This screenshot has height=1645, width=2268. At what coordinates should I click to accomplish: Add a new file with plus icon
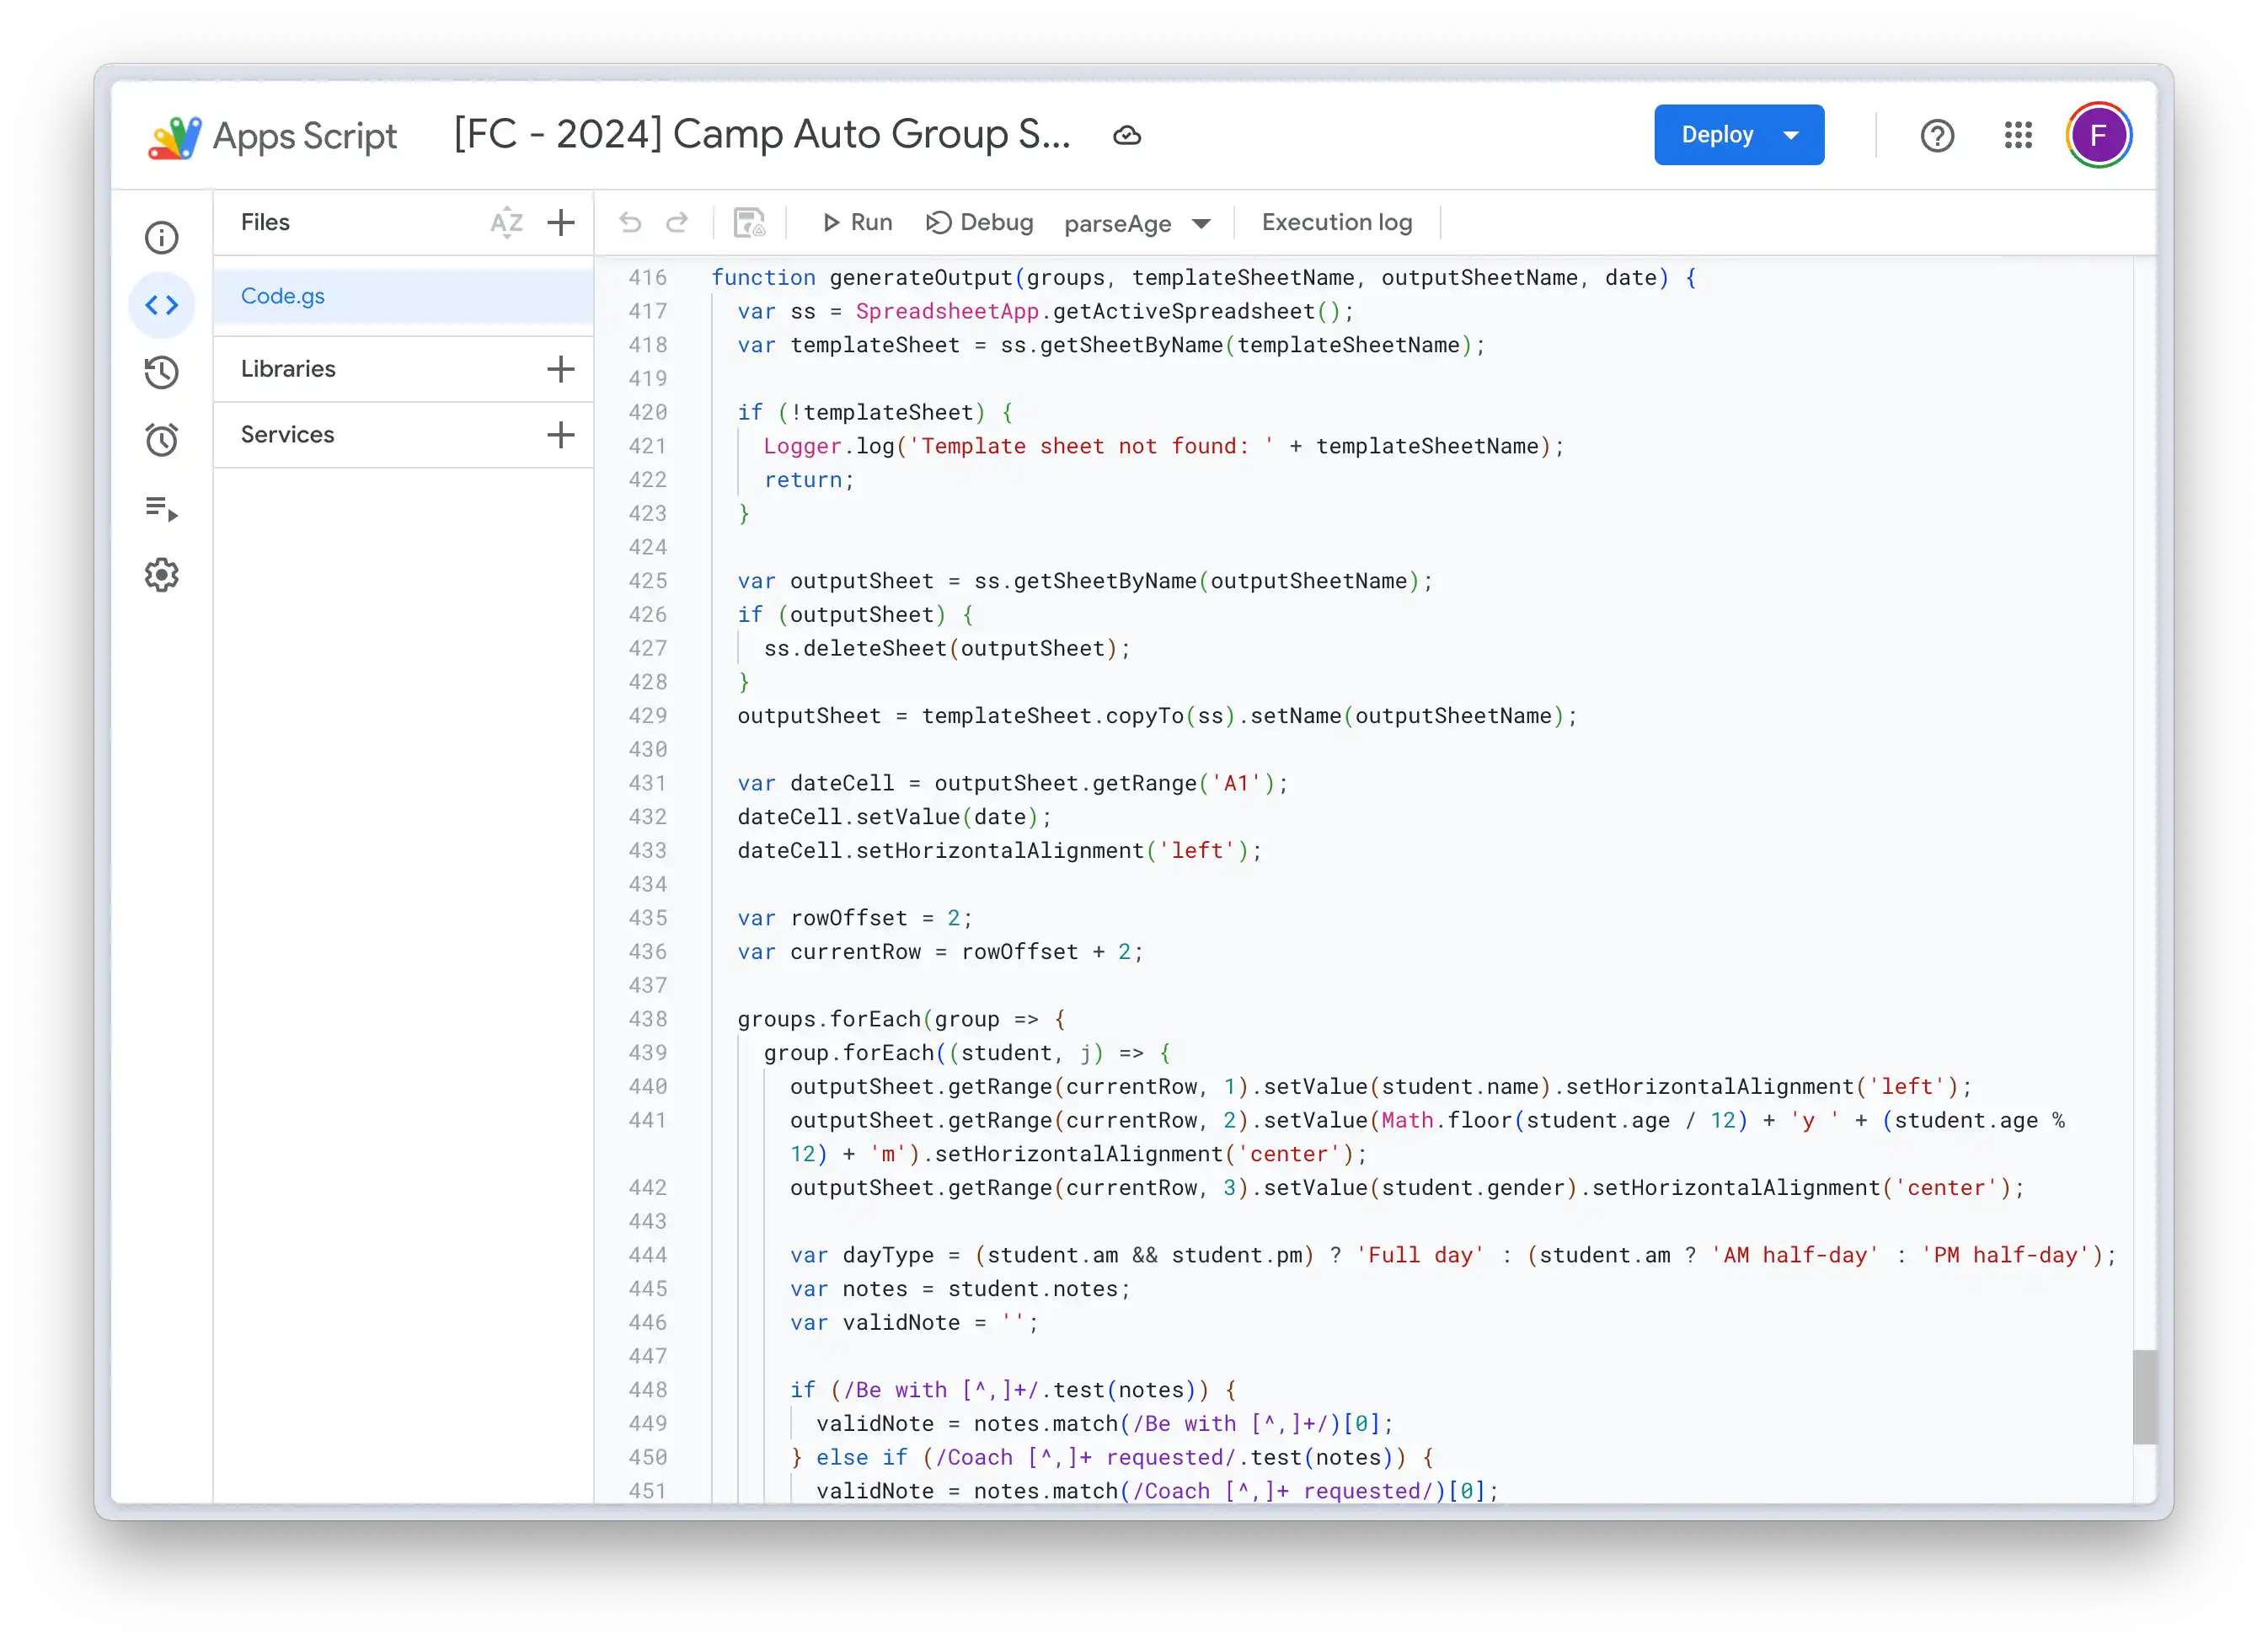[561, 222]
